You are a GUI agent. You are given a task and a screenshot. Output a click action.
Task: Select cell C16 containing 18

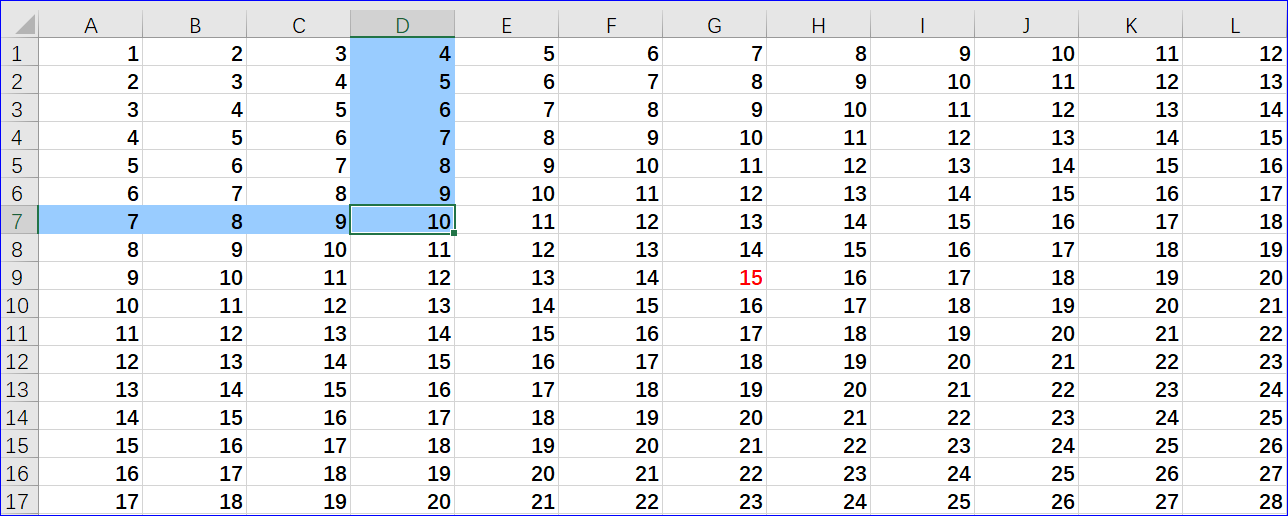pos(299,473)
